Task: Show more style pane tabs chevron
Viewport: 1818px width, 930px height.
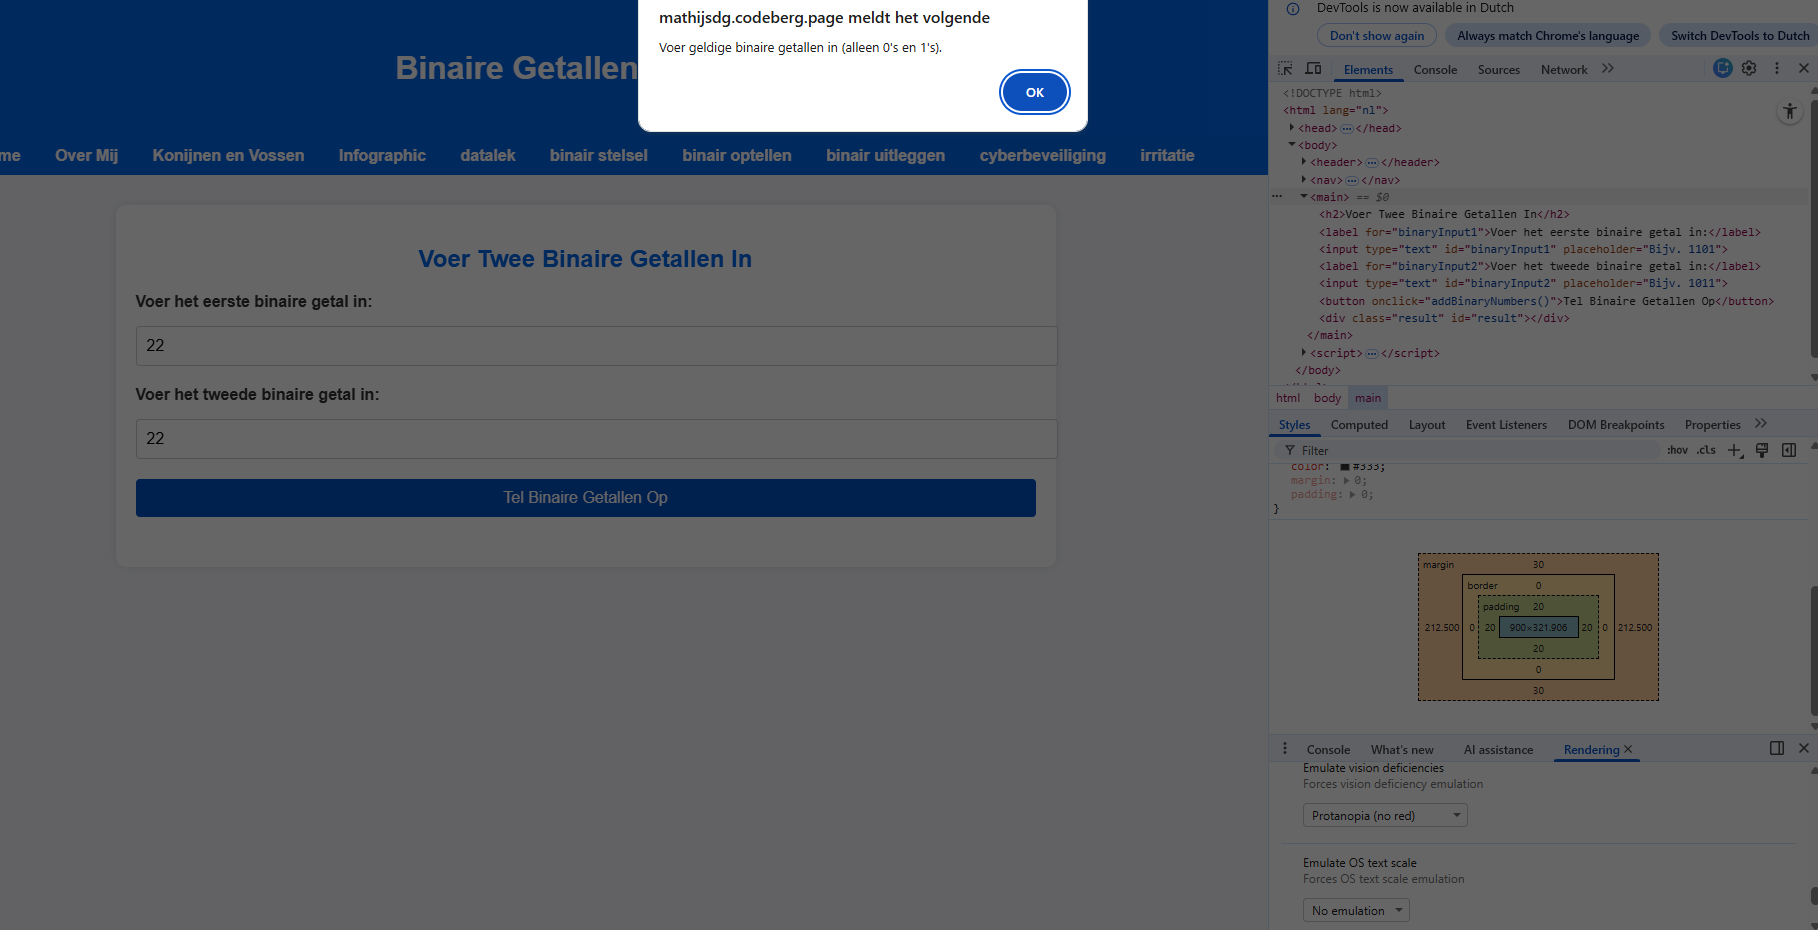Action: [1761, 424]
